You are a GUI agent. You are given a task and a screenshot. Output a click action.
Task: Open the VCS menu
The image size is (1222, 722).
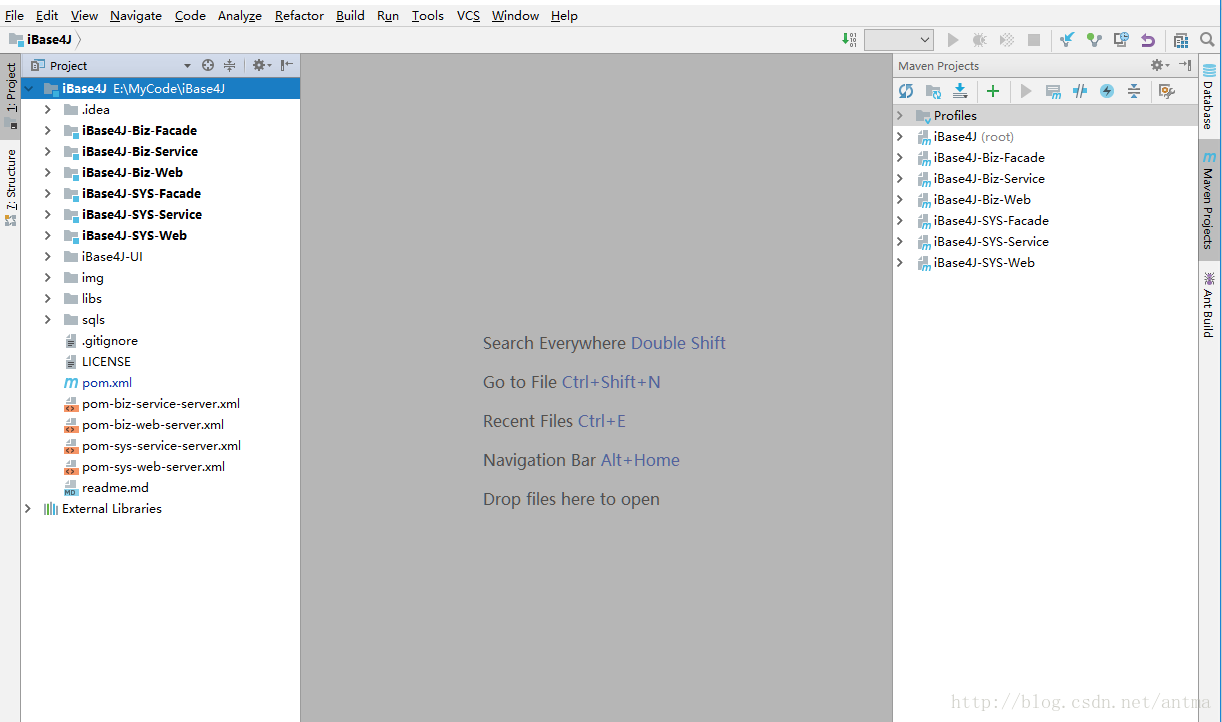pos(468,15)
